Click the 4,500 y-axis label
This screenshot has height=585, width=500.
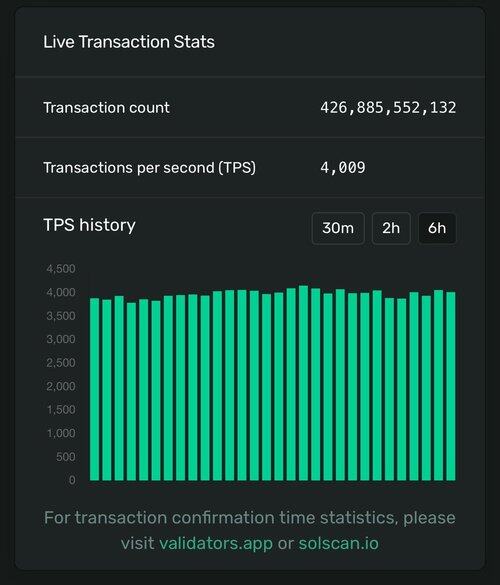[61, 269]
